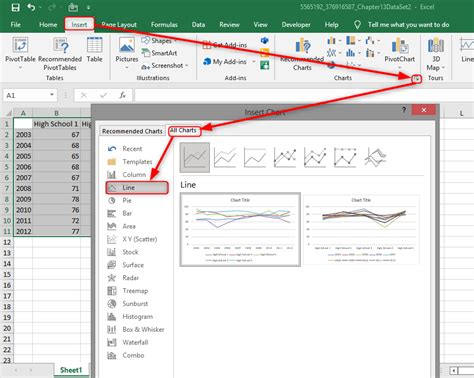Insert a Table from the ribbon
The height and width of the screenshot is (378, 474).
pyautogui.click(x=94, y=50)
